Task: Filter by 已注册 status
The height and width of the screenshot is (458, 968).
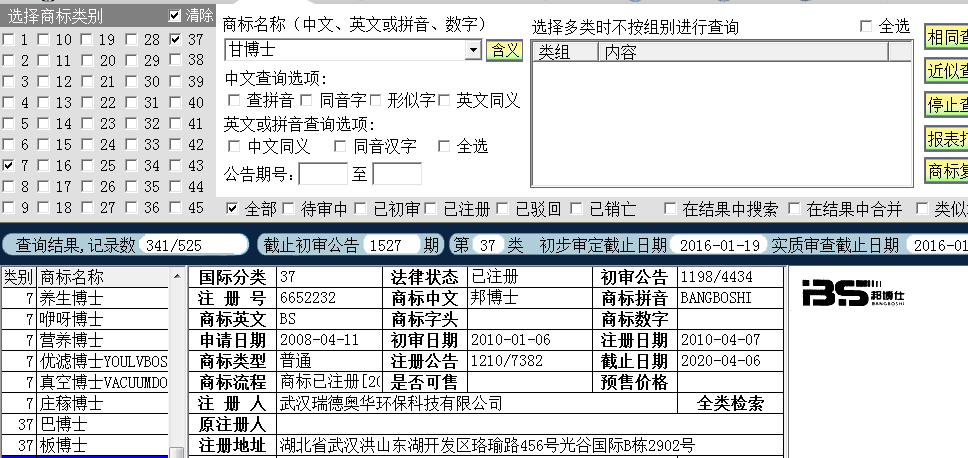Action: pyautogui.click(x=430, y=209)
